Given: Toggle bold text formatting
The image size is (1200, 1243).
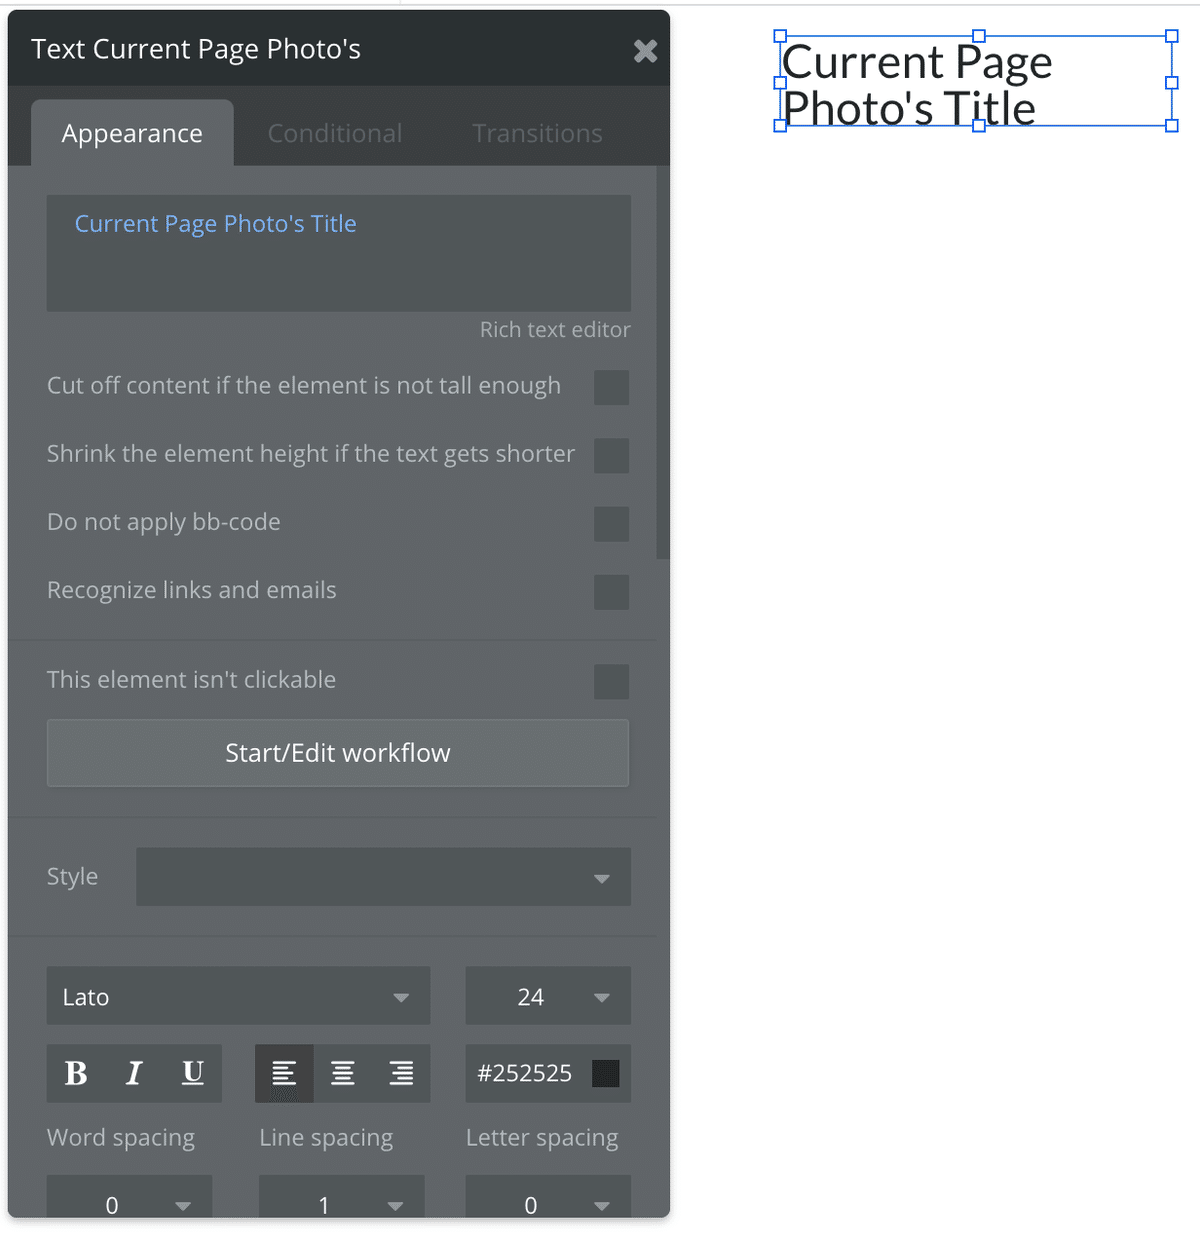Looking at the screenshot, I should [x=76, y=1073].
